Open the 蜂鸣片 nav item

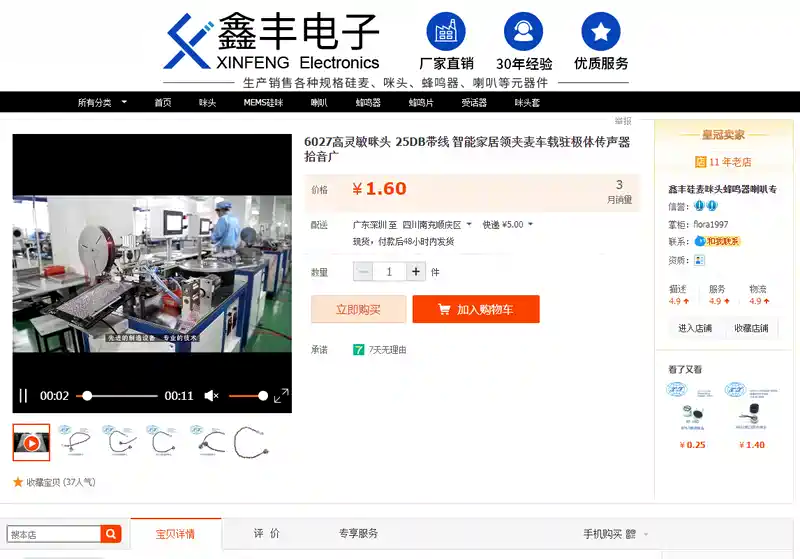pyautogui.click(x=421, y=103)
